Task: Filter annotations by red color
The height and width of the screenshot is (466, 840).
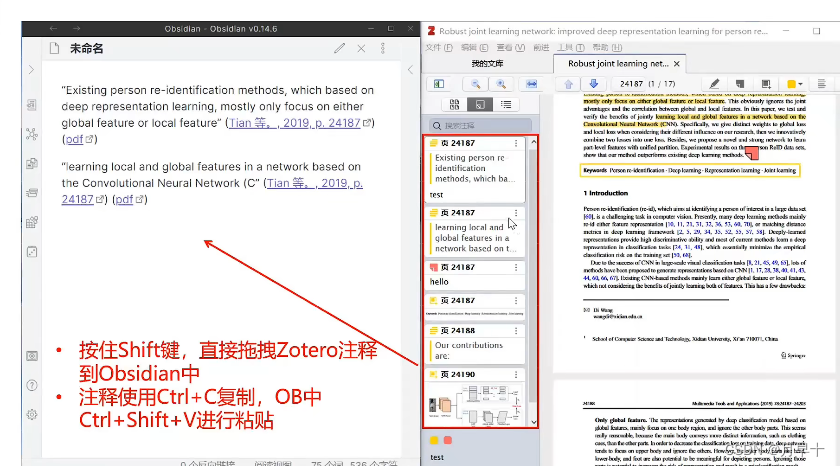Action: tap(448, 440)
